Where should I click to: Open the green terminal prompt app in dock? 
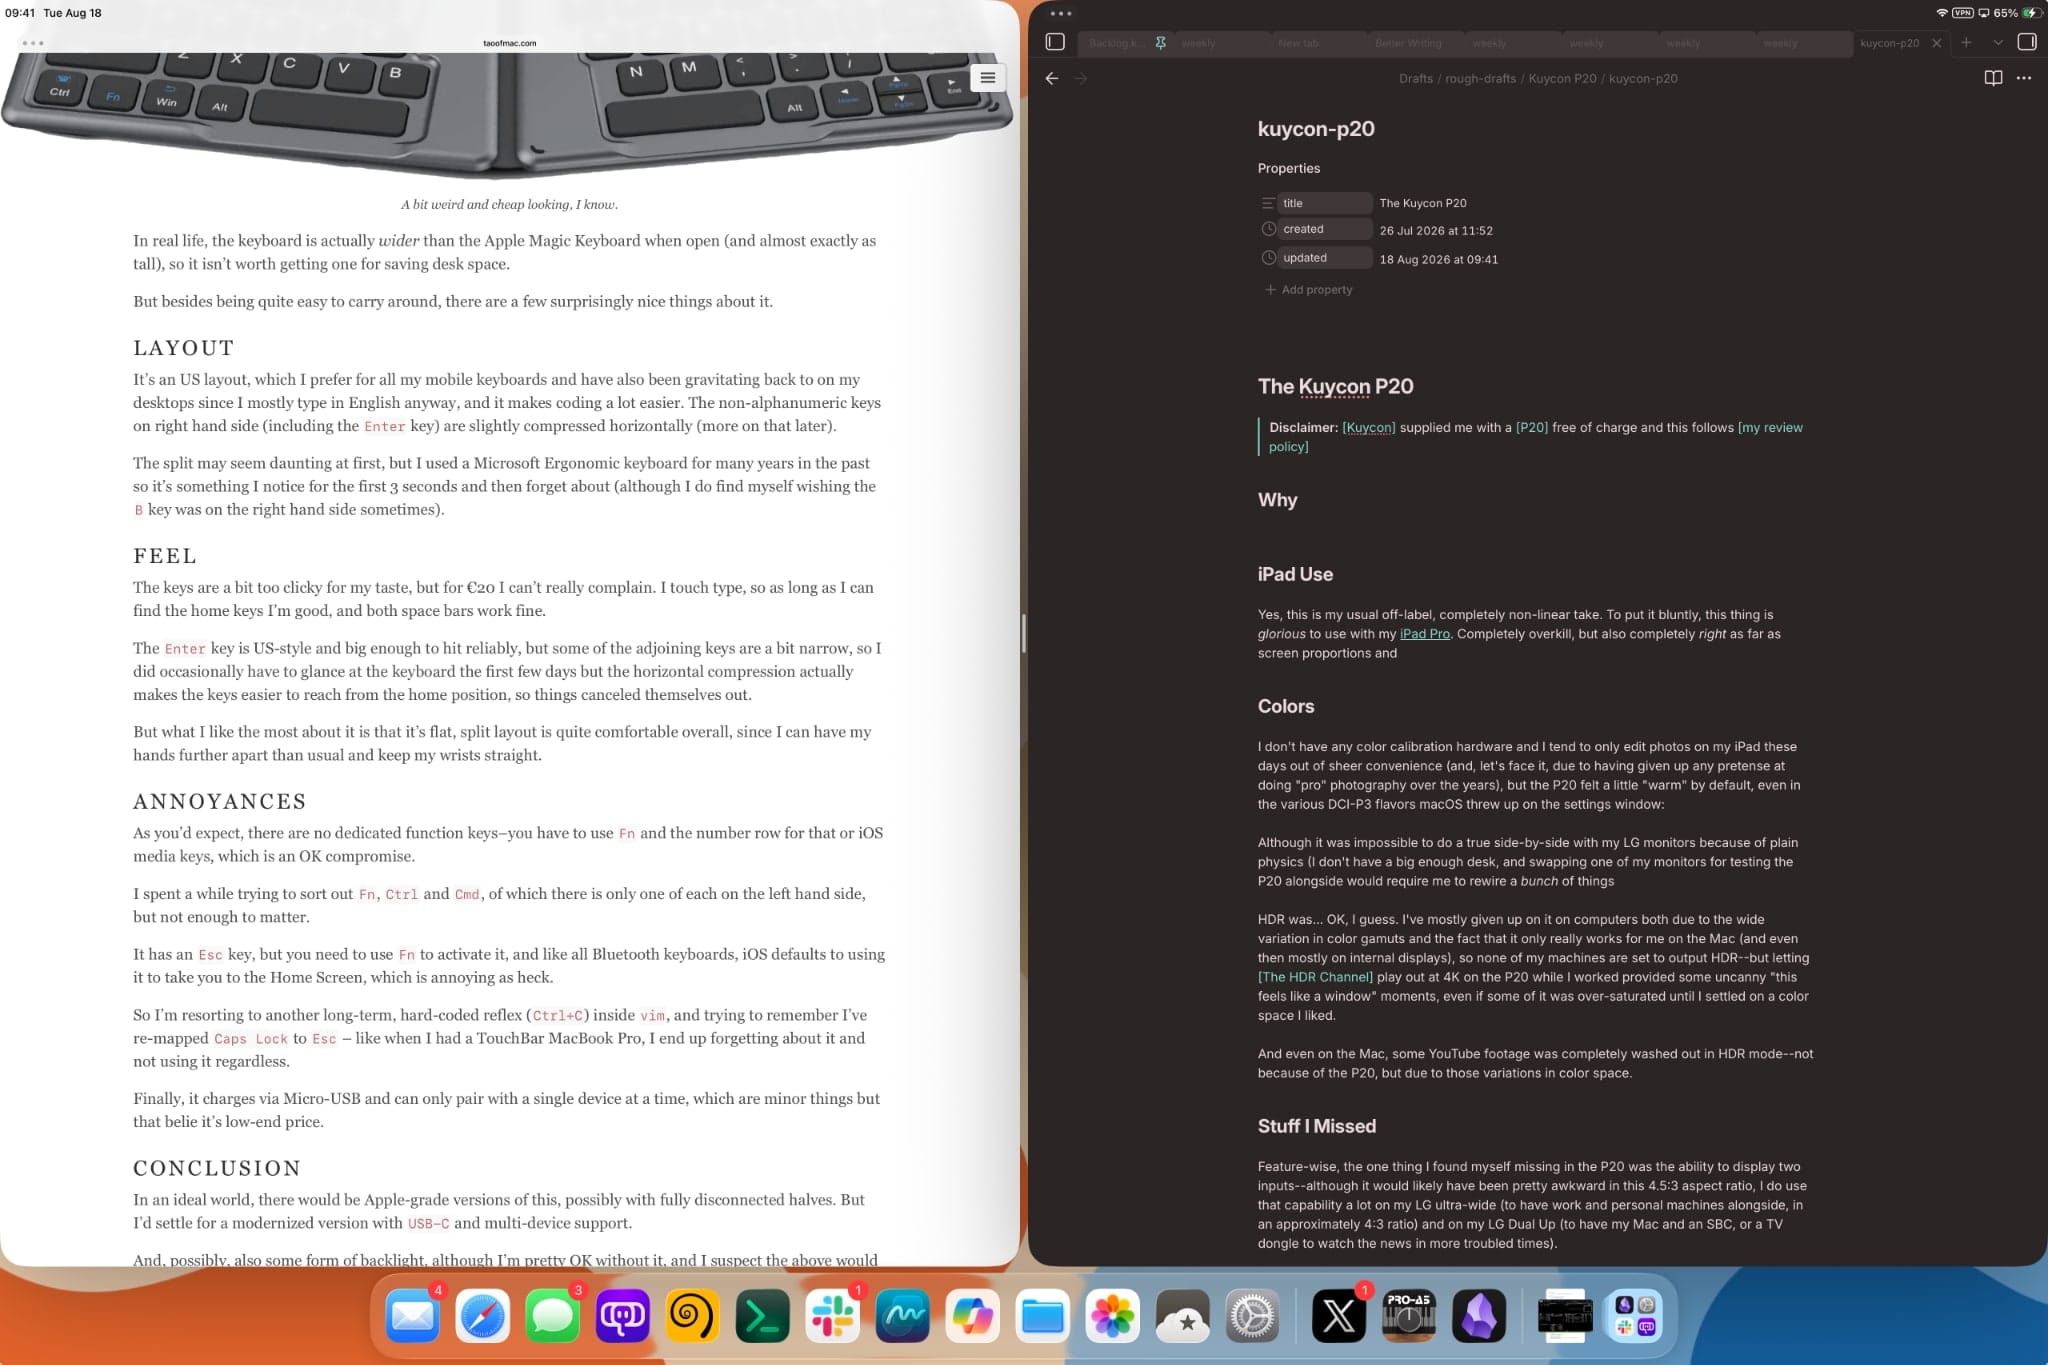[762, 1315]
